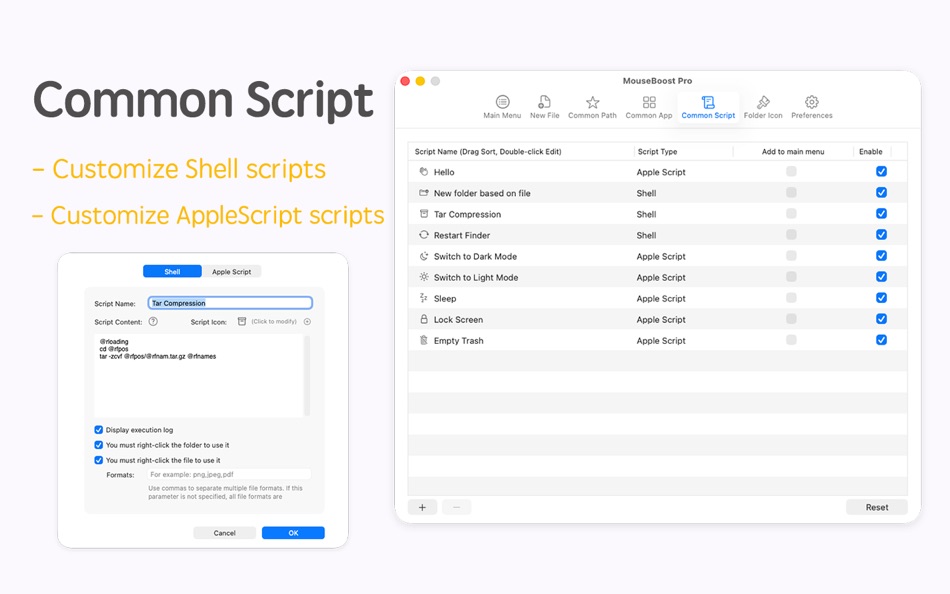Click Apple Script type cell for Hello
The height and width of the screenshot is (594, 950).
coord(661,172)
